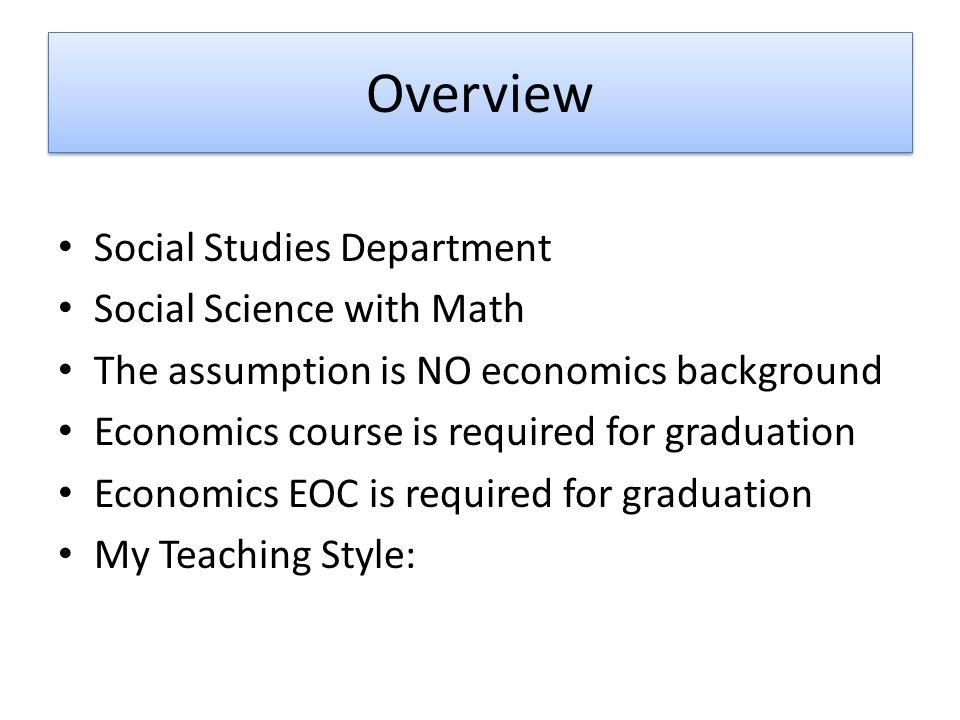Click the word NO in the assumption line
Viewport: 960px width, 720px height.
[443, 370]
